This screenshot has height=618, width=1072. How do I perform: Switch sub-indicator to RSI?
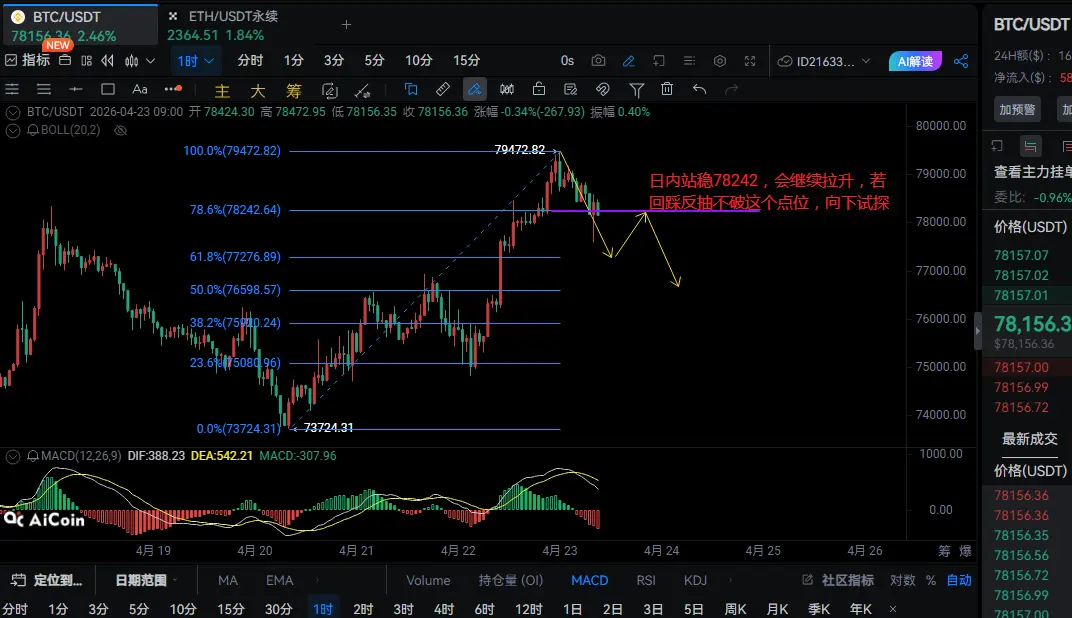(x=646, y=580)
